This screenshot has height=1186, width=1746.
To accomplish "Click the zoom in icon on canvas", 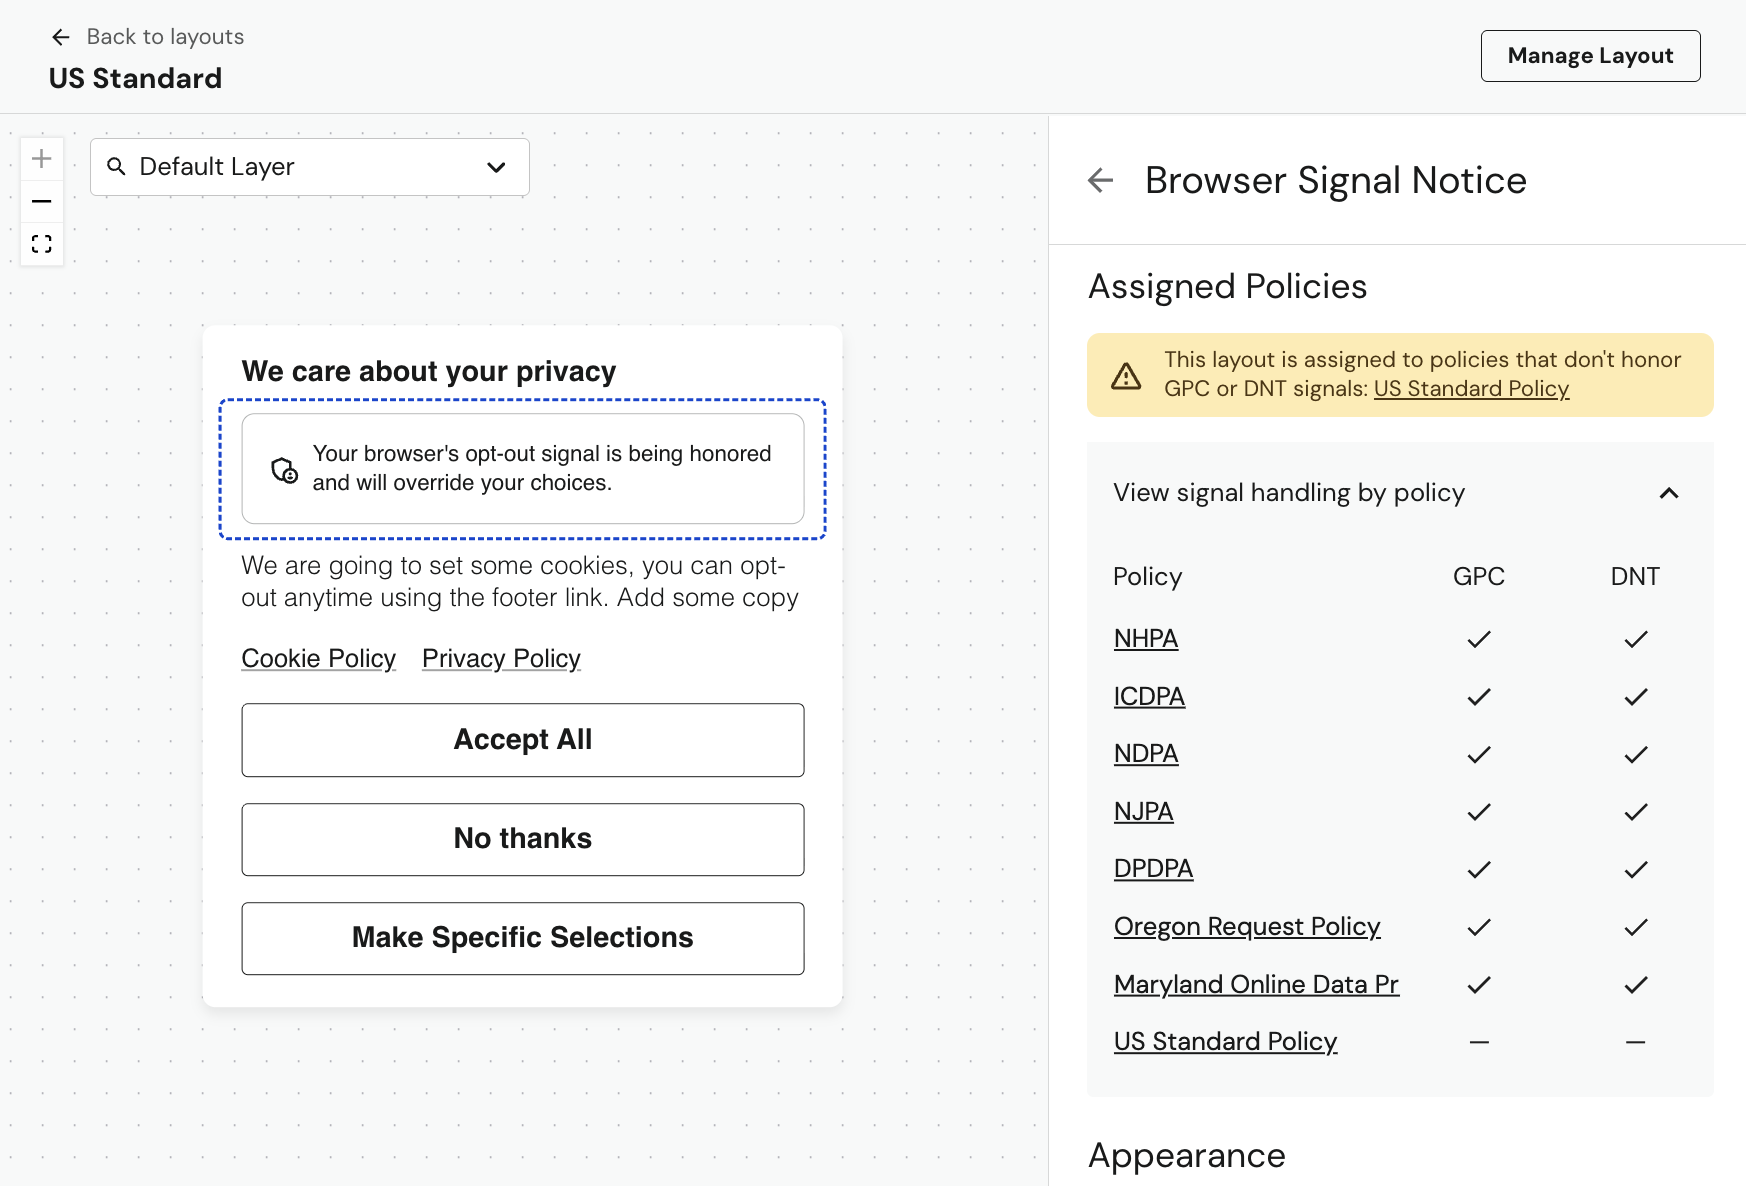I will tap(42, 157).
